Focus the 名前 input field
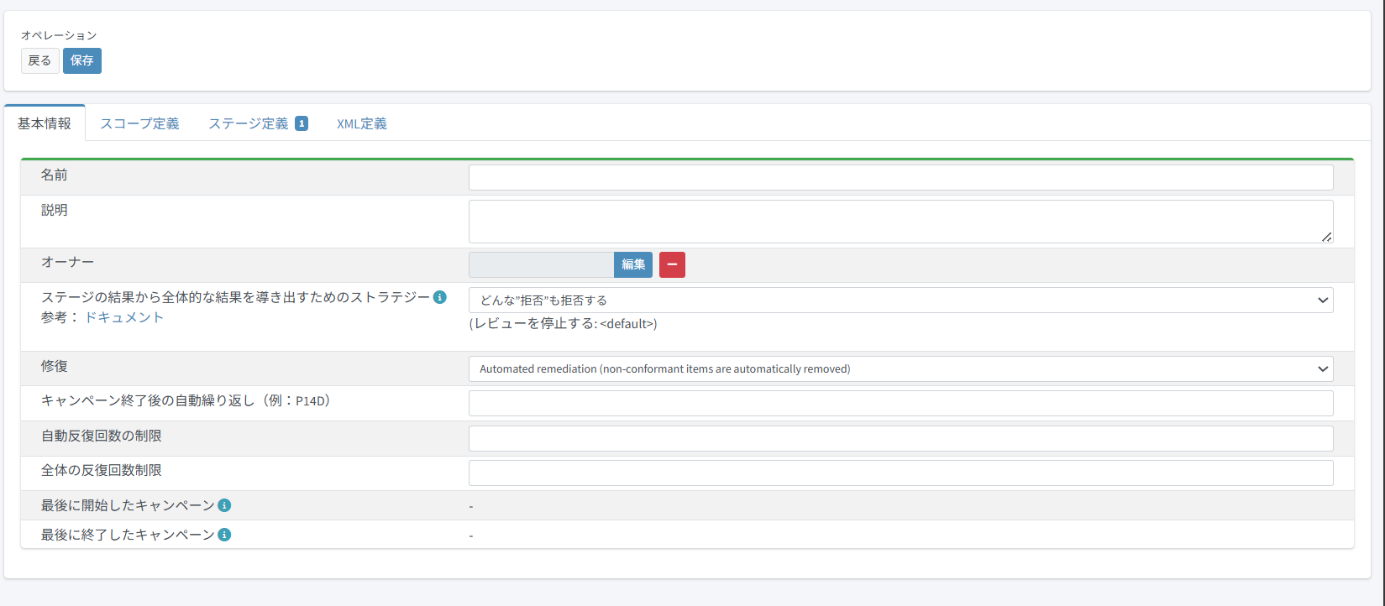Viewport: 1385px width, 606px height. (x=901, y=178)
